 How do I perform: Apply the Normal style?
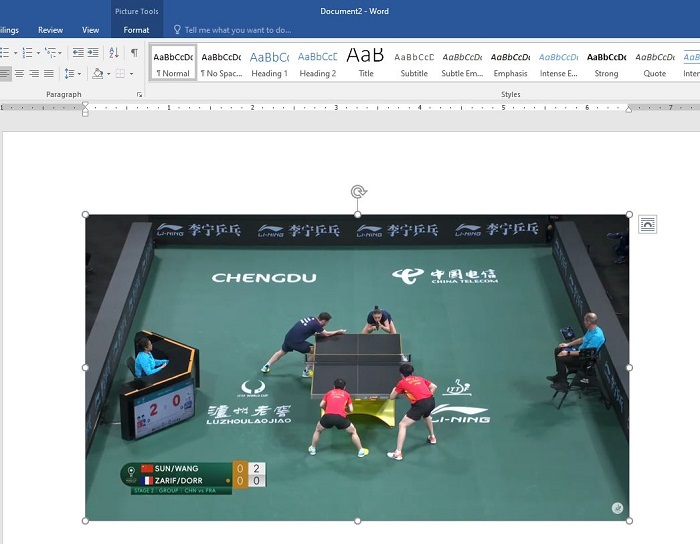click(x=173, y=63)
